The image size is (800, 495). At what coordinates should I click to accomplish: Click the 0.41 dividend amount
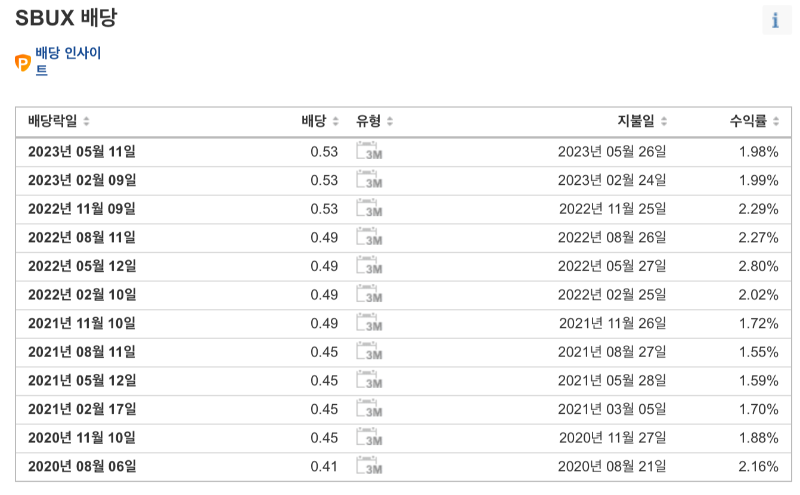click(324, 466)
